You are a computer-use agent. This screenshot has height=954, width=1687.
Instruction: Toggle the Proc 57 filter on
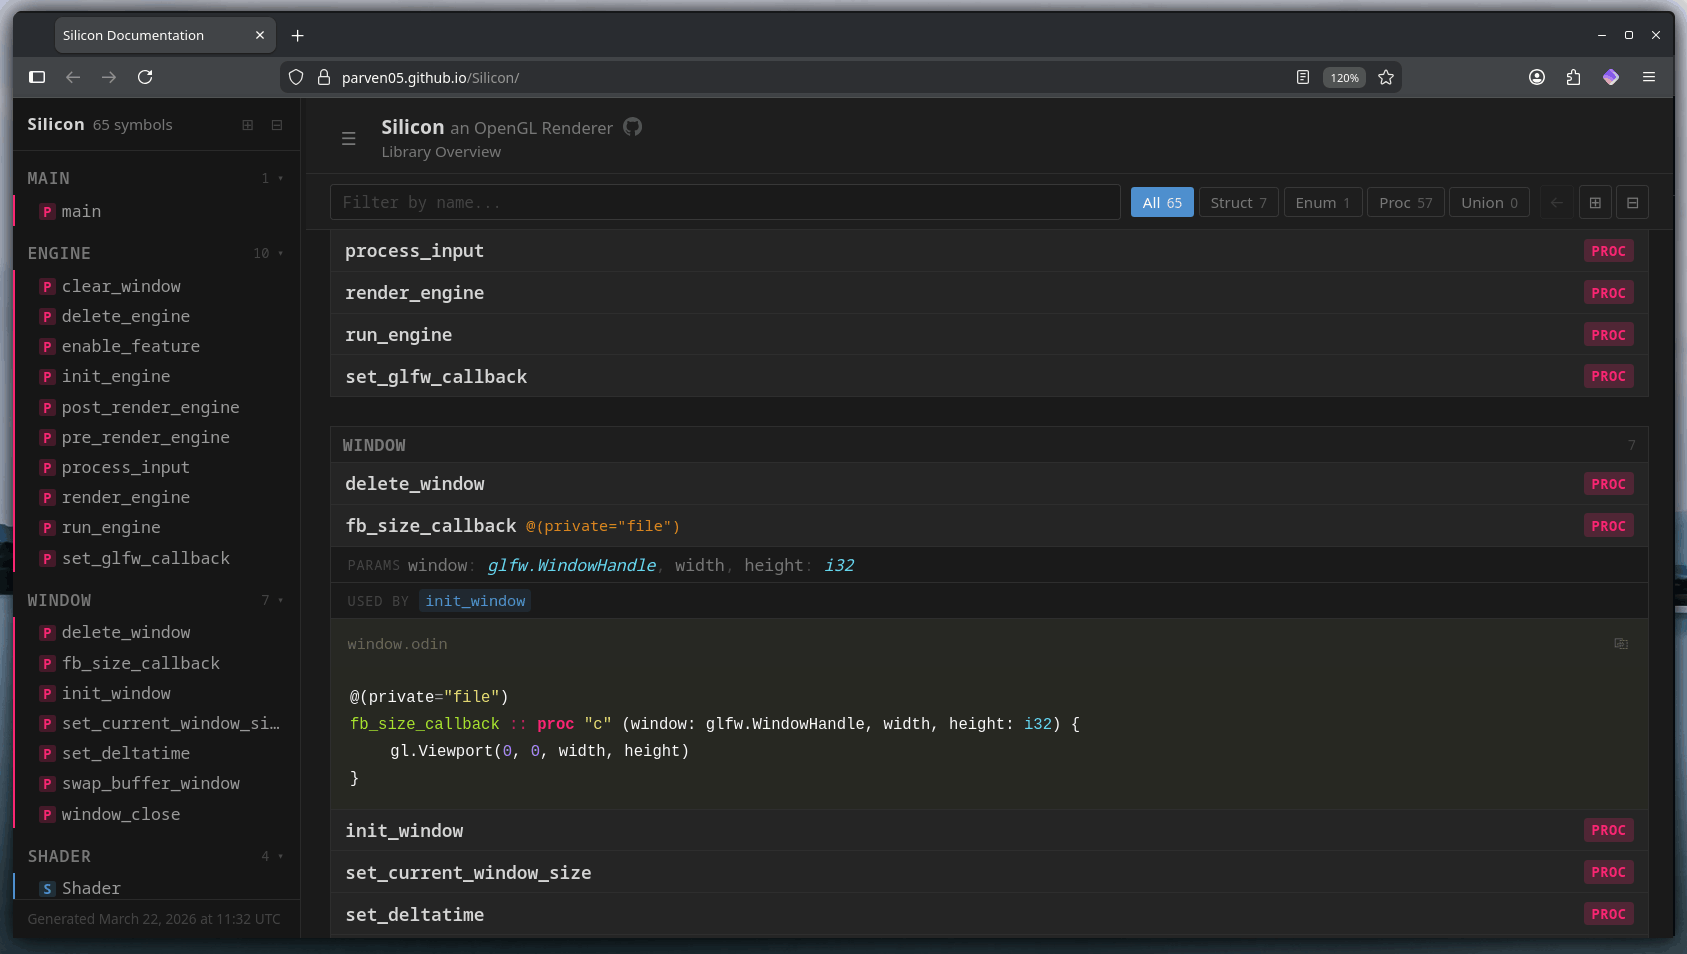point(1405,202)
